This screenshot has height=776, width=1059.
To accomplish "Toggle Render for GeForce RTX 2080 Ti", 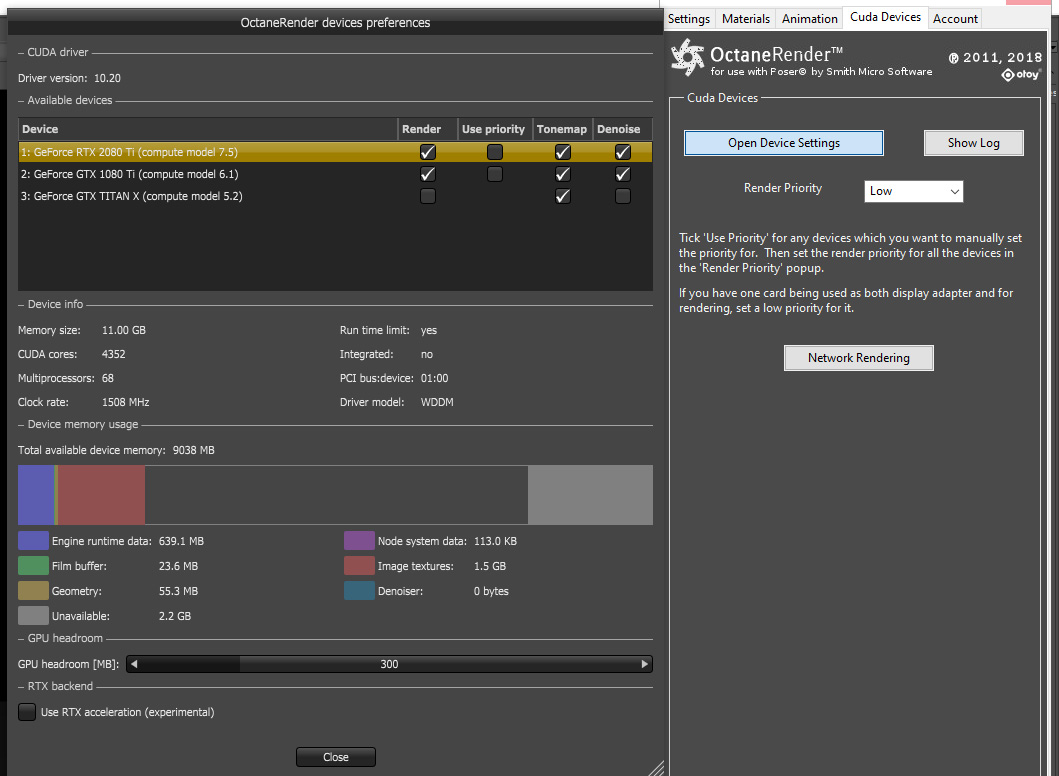I will click(x=428, y=152).
